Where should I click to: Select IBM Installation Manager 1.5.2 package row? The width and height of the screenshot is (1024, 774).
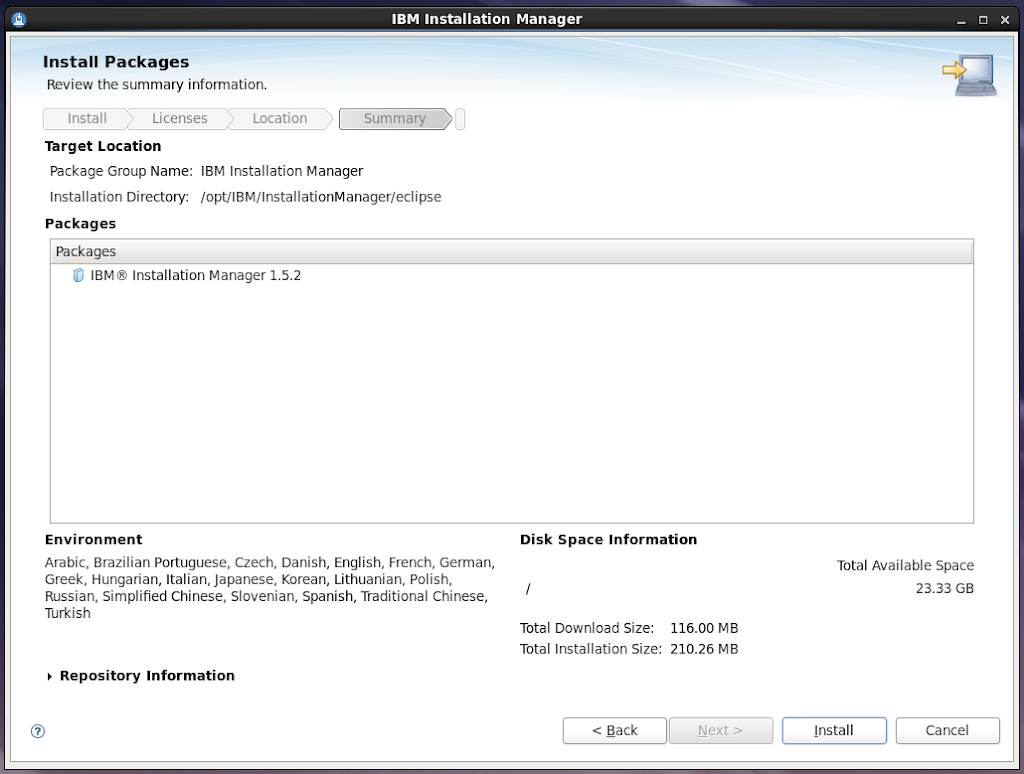click(x=195, y=275)
